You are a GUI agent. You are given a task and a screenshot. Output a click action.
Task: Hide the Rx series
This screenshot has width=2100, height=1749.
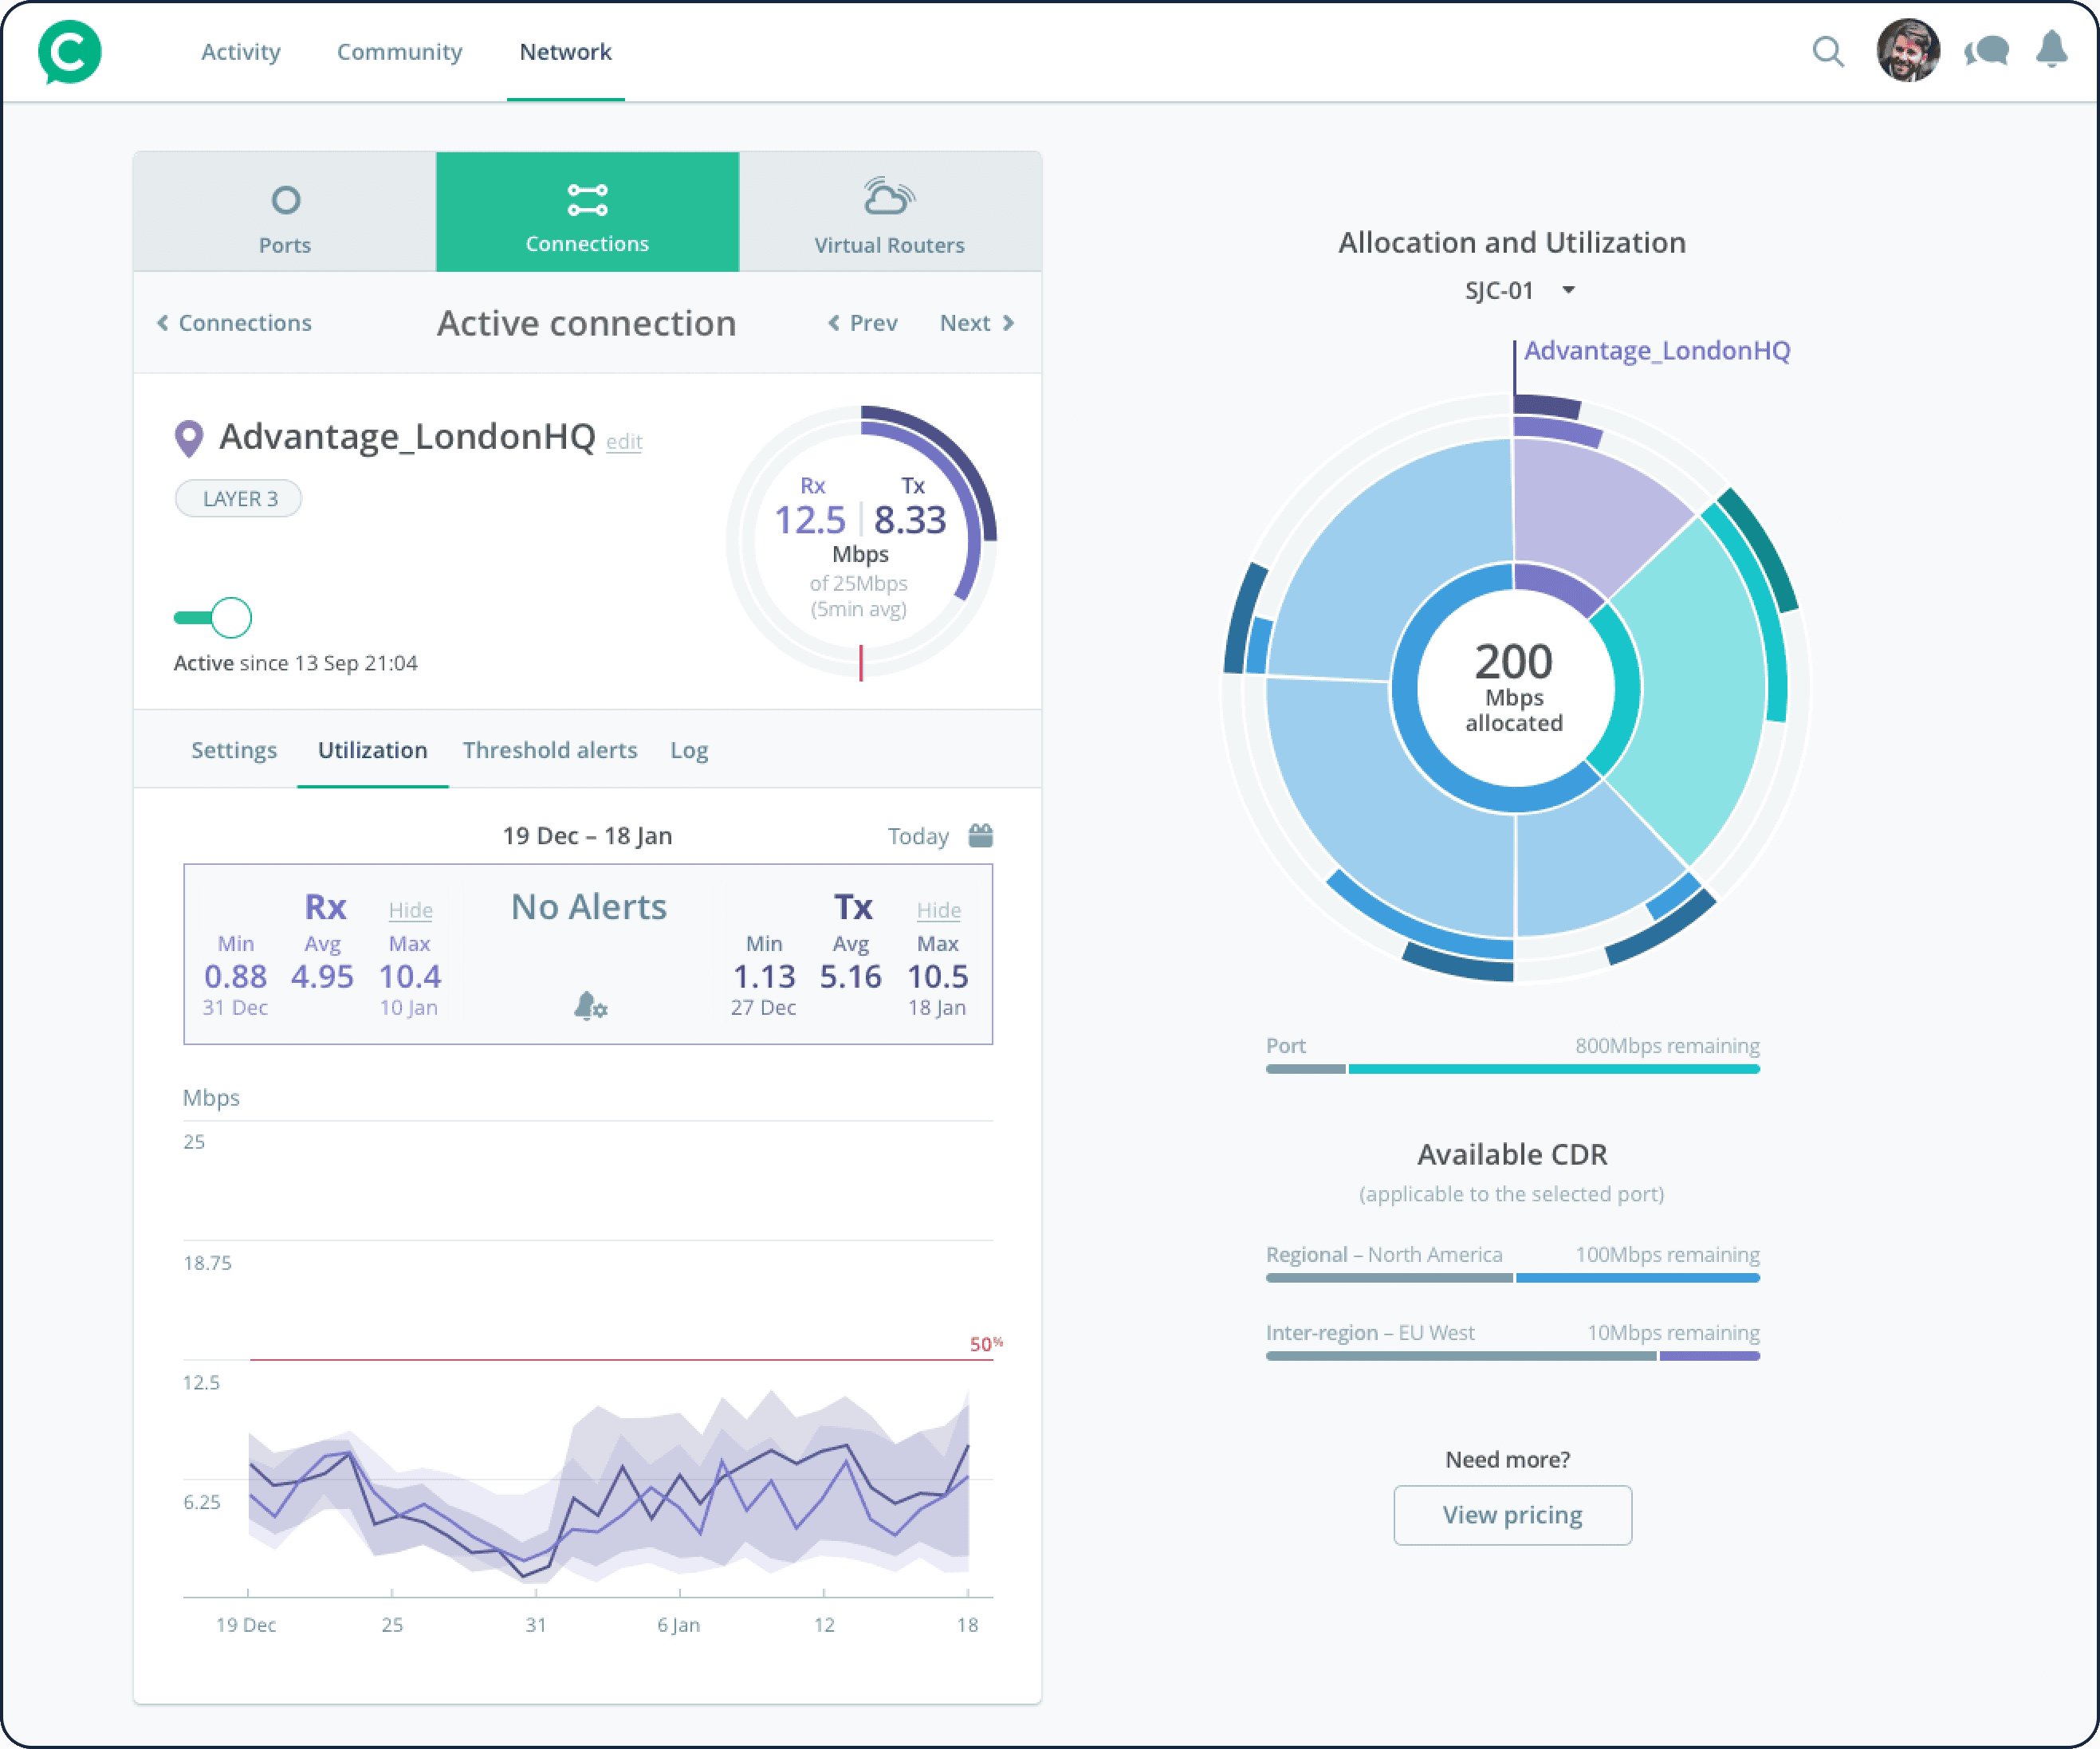(410, 910)
